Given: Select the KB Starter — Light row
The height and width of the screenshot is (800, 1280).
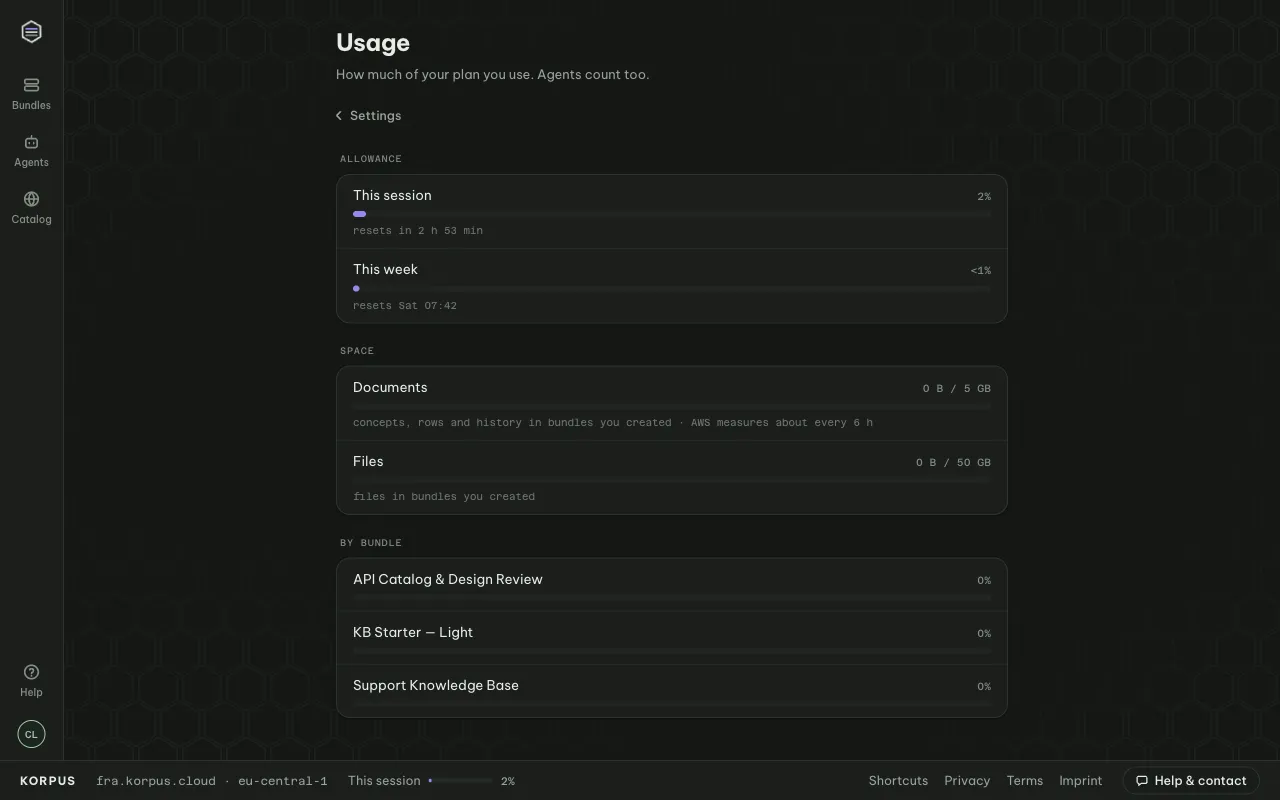Looking at the screenshot, I should coord(672,638).
